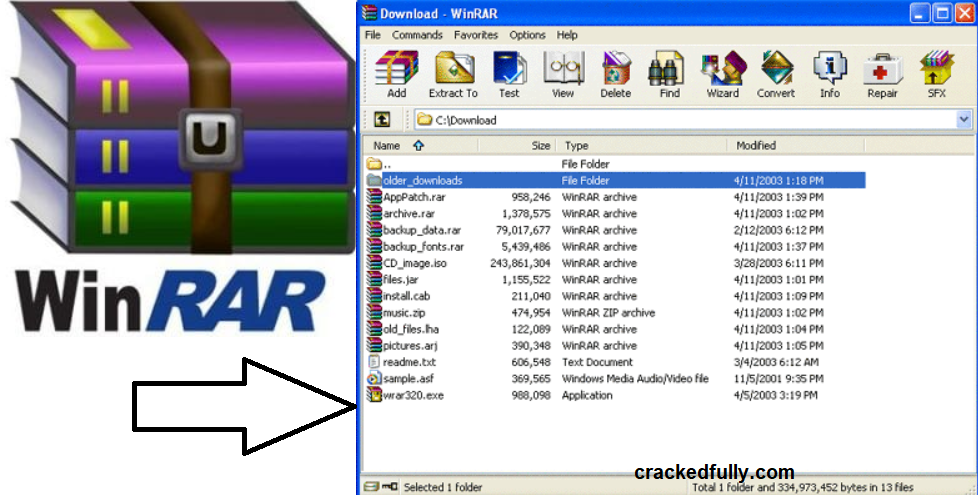Select the CD_image.iso file name

coord(415,263)
